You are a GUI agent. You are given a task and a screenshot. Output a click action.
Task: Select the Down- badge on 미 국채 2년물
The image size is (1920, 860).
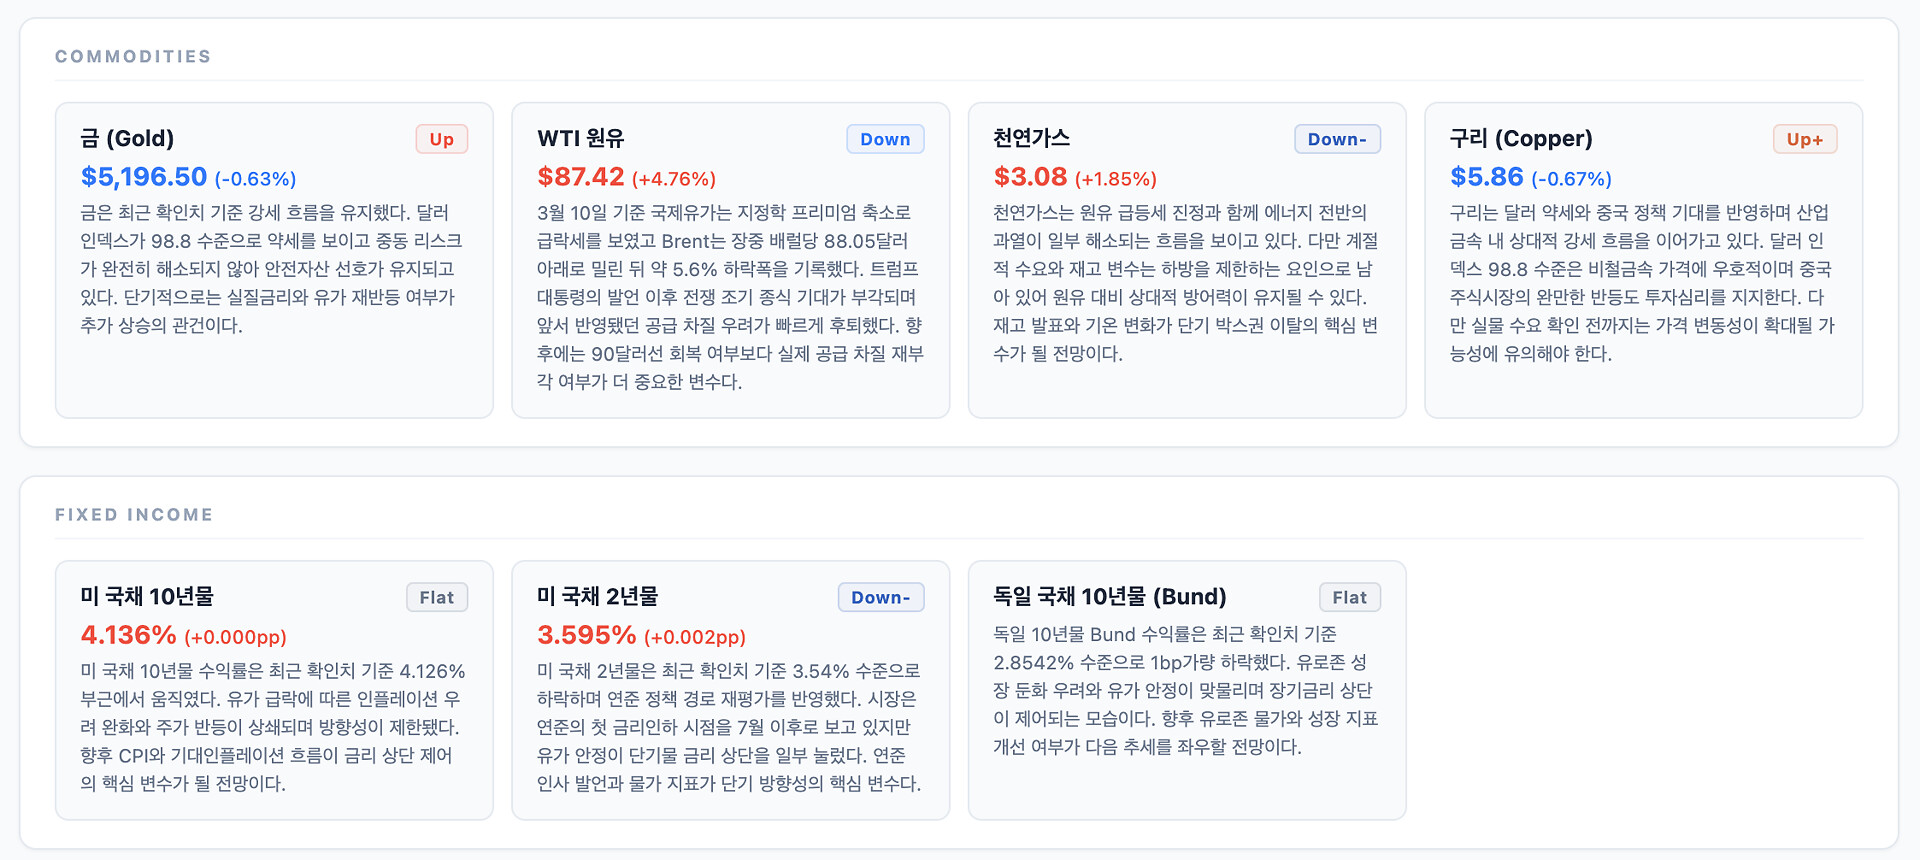[x=880, y=597]
